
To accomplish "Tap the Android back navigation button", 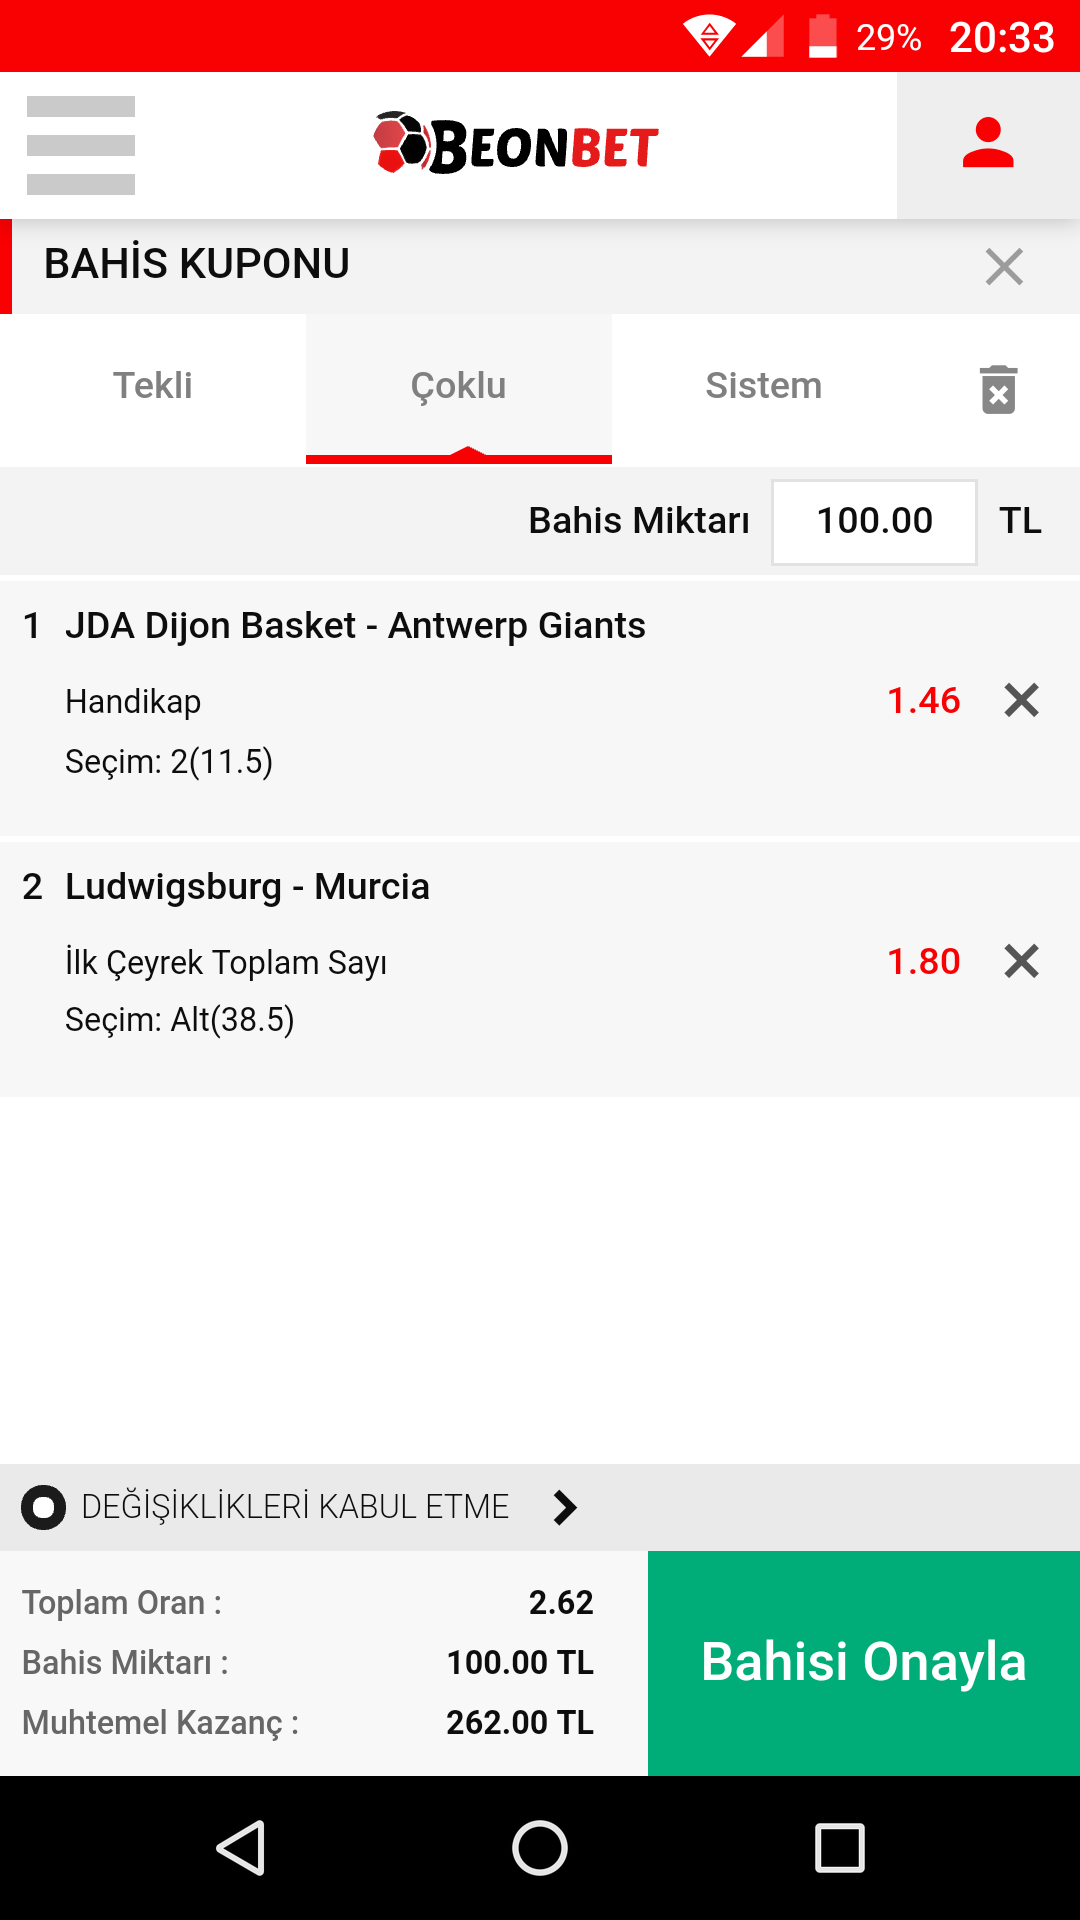I will [x=241, y=1847].
